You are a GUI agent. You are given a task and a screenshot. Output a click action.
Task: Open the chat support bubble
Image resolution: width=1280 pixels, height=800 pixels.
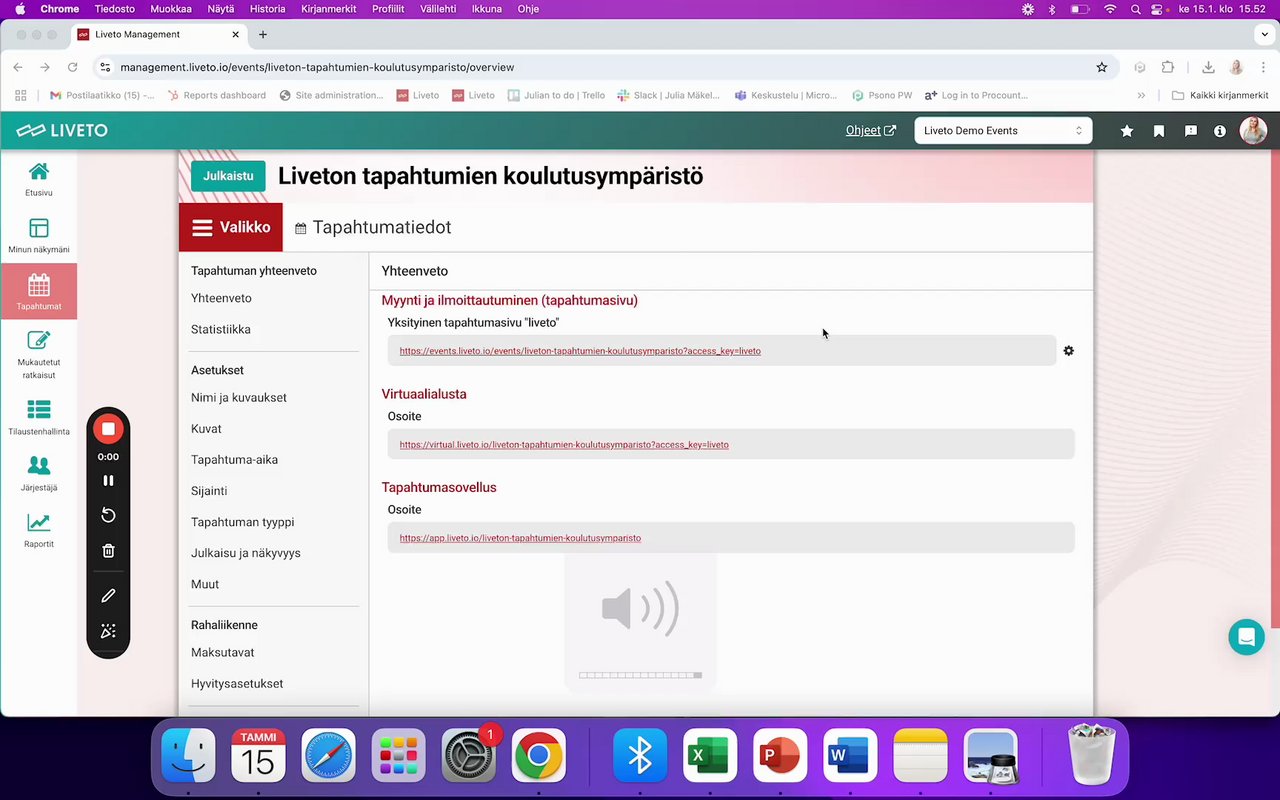[x=1246, y=637]
